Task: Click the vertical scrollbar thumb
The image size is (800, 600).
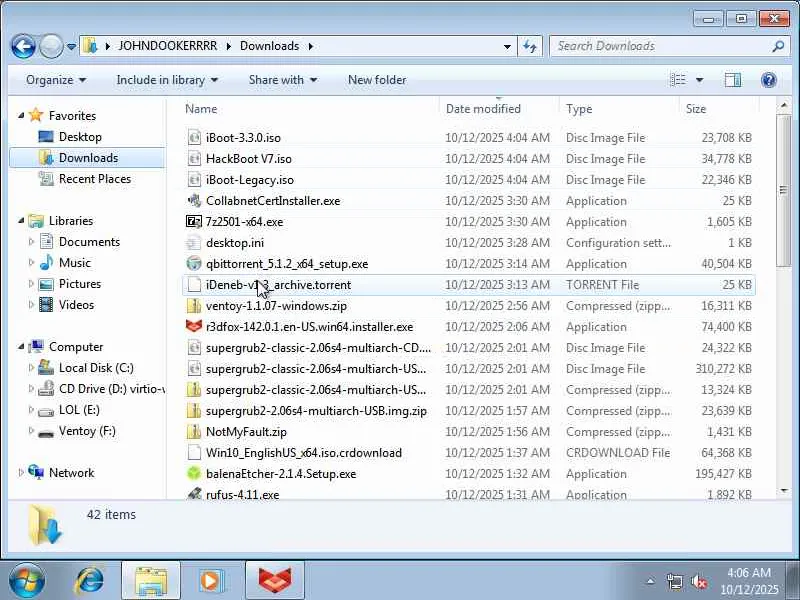Action: tap(784, 190)
